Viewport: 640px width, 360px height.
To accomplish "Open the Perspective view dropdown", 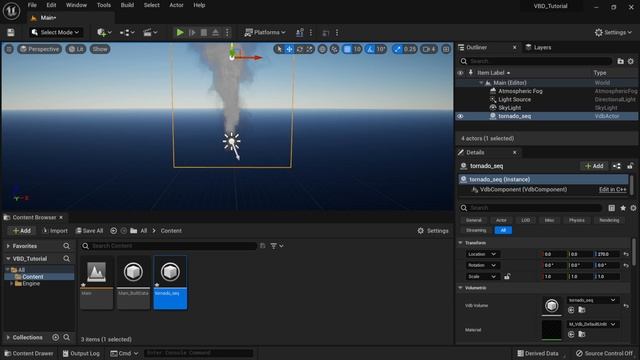I will pos(40,49).
